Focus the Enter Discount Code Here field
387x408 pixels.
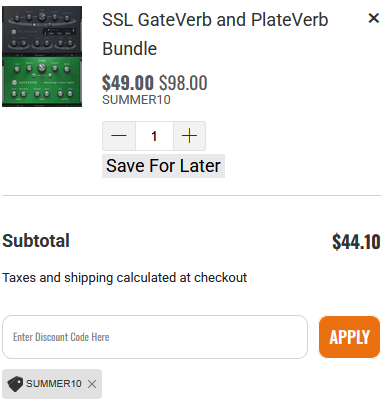point(155,337)
